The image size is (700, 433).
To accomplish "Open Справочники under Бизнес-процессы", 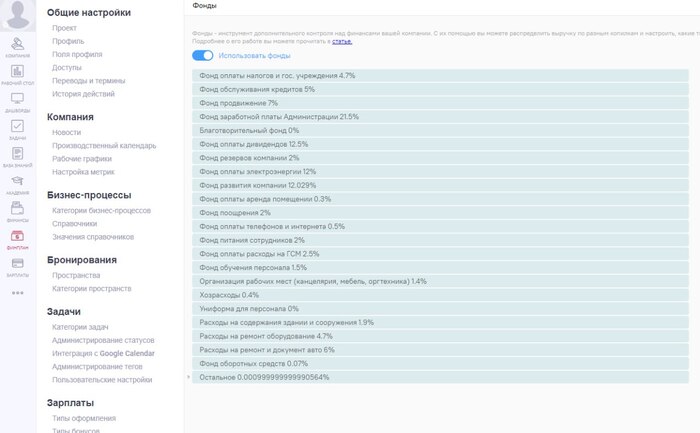I will click(74, 224).
